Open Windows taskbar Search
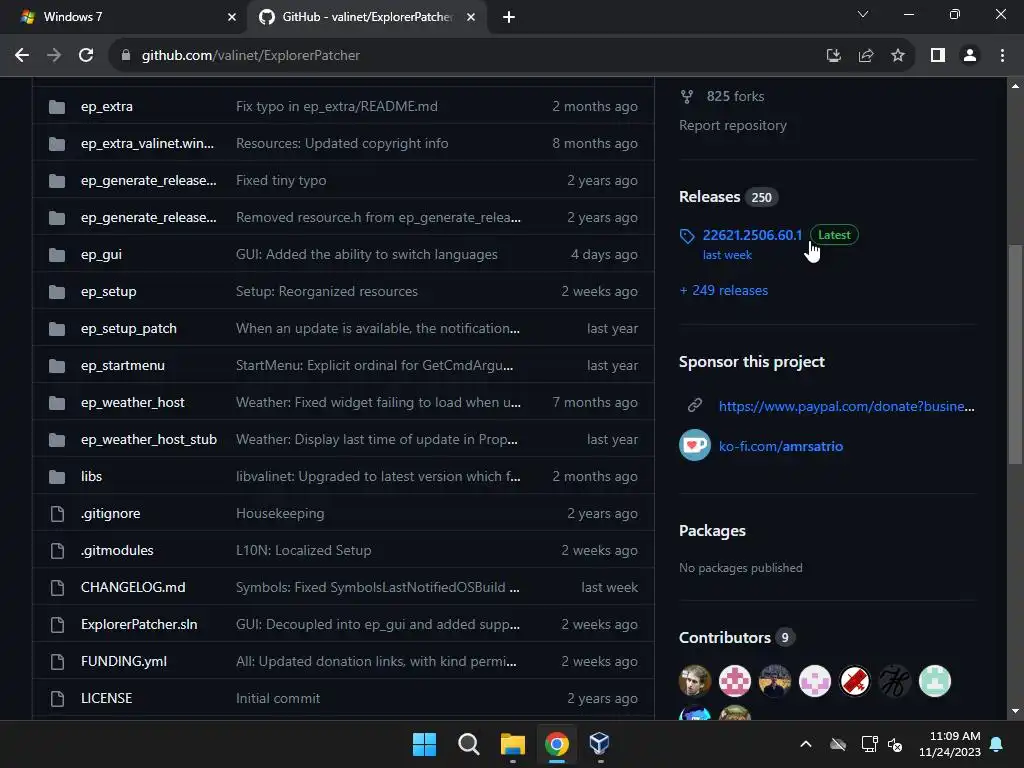This screenshot has height=768, width=1024. tap(468, 744)
